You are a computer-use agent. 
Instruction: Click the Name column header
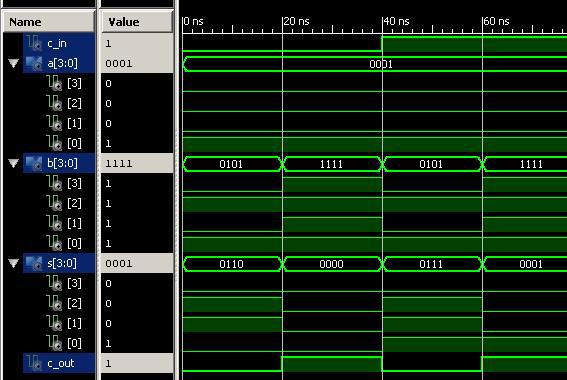(49, 22)
